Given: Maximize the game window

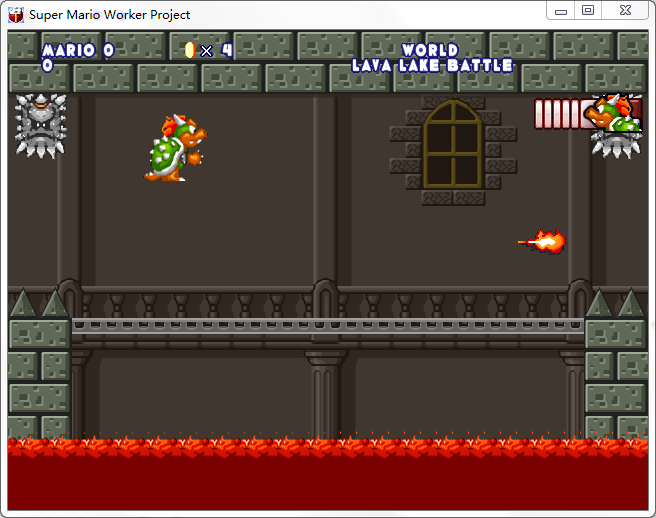Looking at the screenshot, I should [x=588, y=10].
